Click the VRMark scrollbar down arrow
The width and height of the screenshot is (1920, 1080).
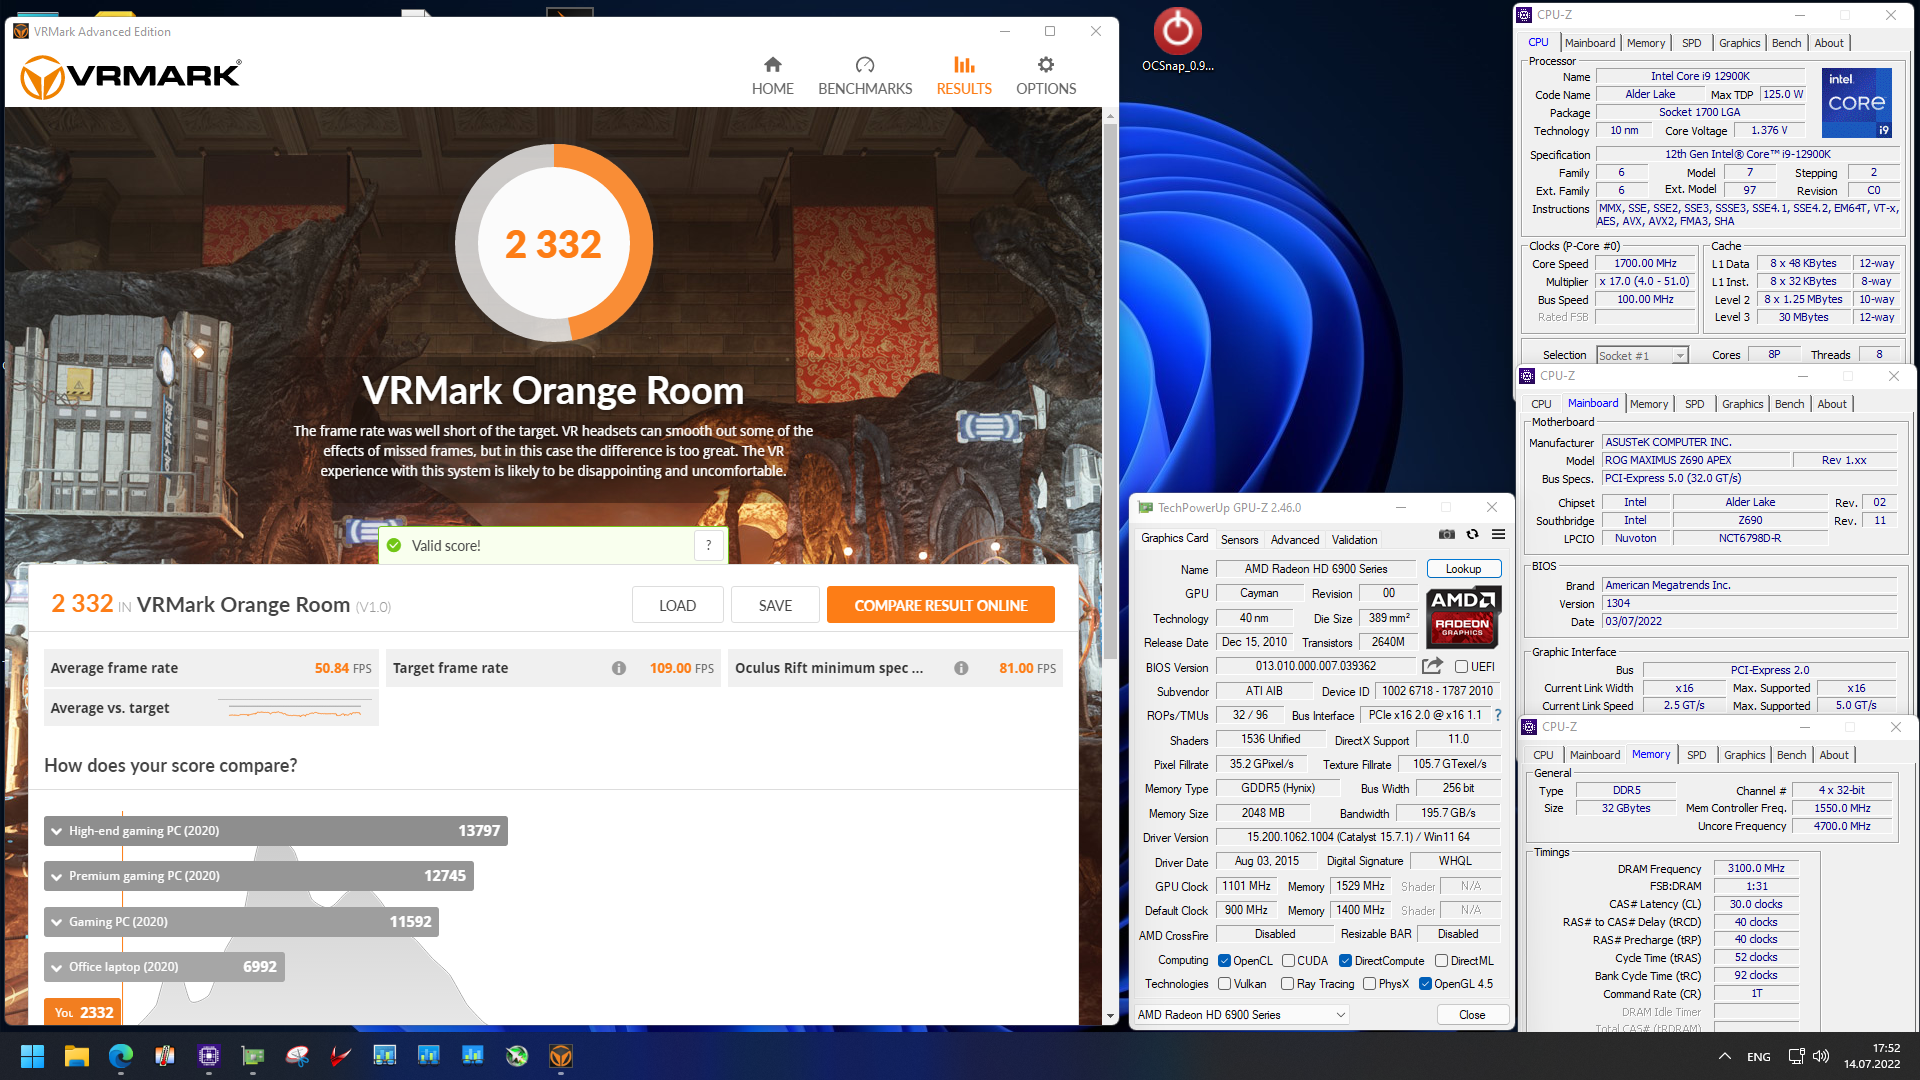click(1110, 1017)
